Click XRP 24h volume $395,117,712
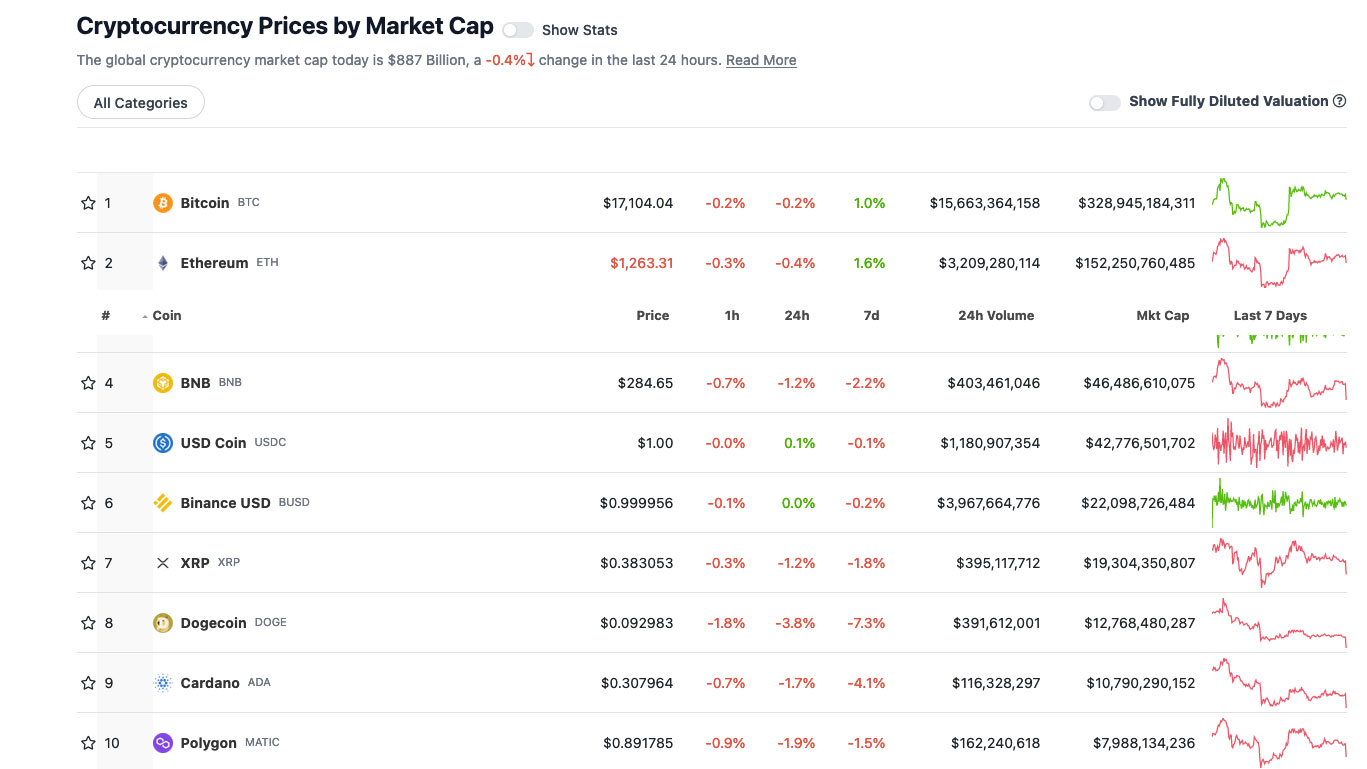1367x769 pixels. (998, 563)
